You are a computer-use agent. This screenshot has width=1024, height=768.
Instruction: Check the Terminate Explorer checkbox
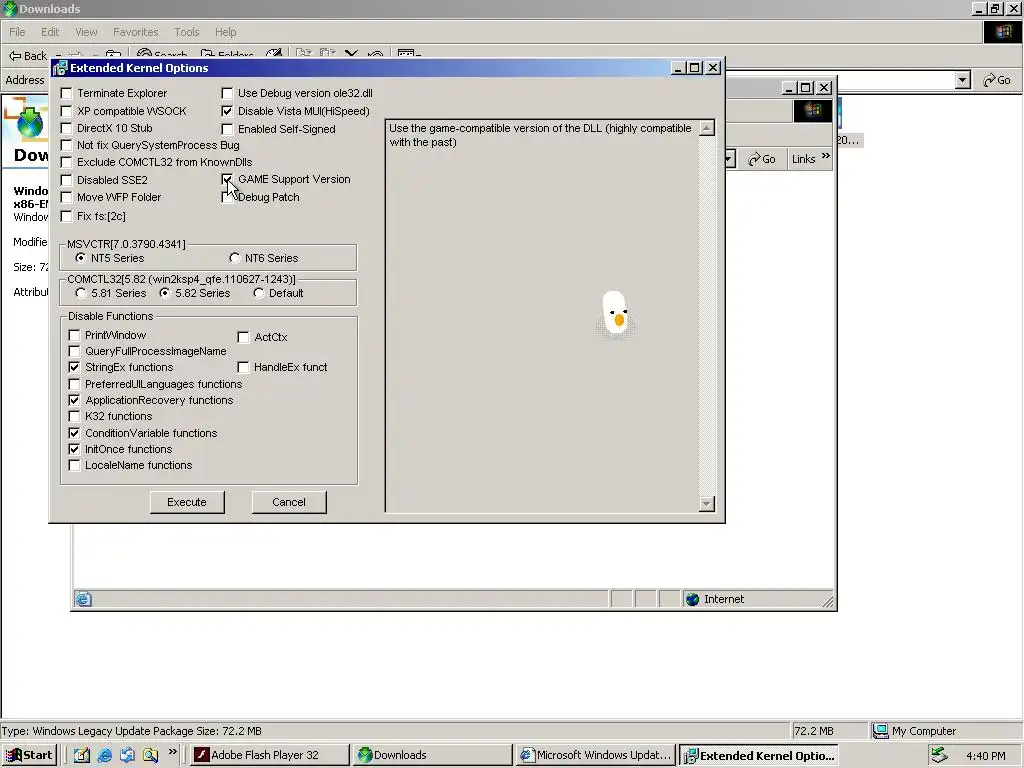(x=67, y=93)
